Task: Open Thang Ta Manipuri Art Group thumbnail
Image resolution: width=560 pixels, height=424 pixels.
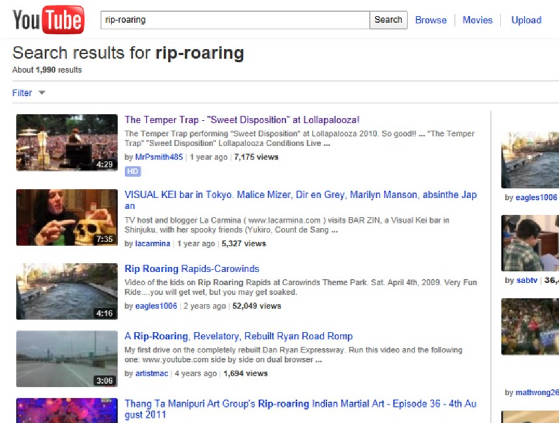Action: pos(67,411)
